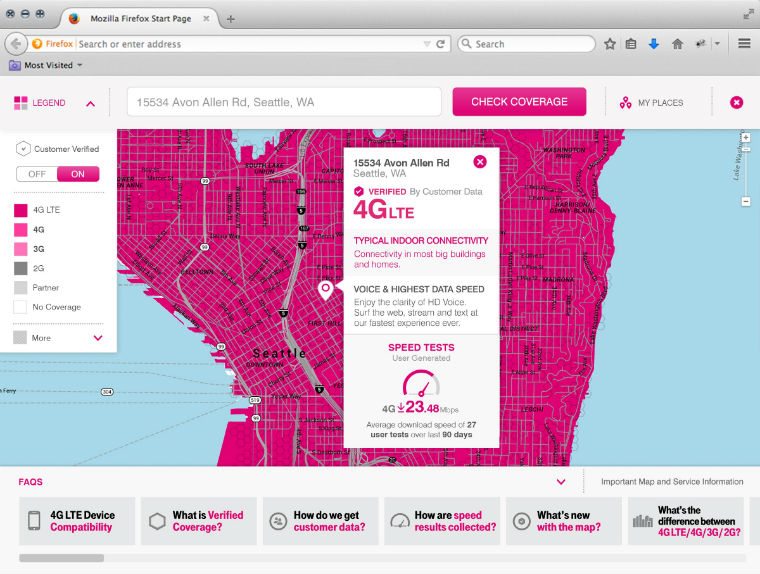The image size is (760, 574).
Task: Reload the page in the address bar
Action: coord(439,44)
